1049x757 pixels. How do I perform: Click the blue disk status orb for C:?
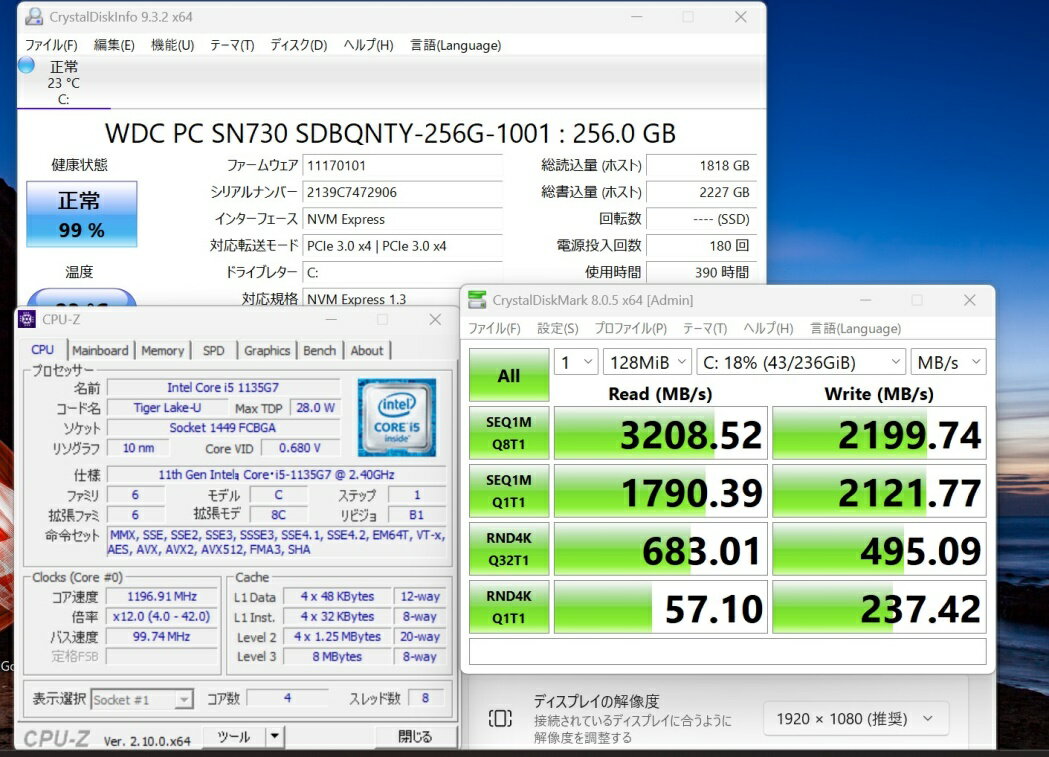coord(26,66)
